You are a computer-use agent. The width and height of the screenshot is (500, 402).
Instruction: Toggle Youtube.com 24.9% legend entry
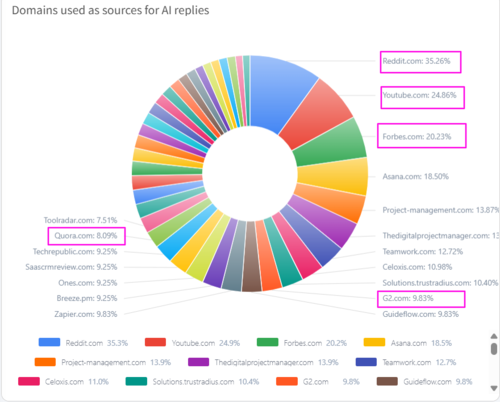tap(192, 343)
